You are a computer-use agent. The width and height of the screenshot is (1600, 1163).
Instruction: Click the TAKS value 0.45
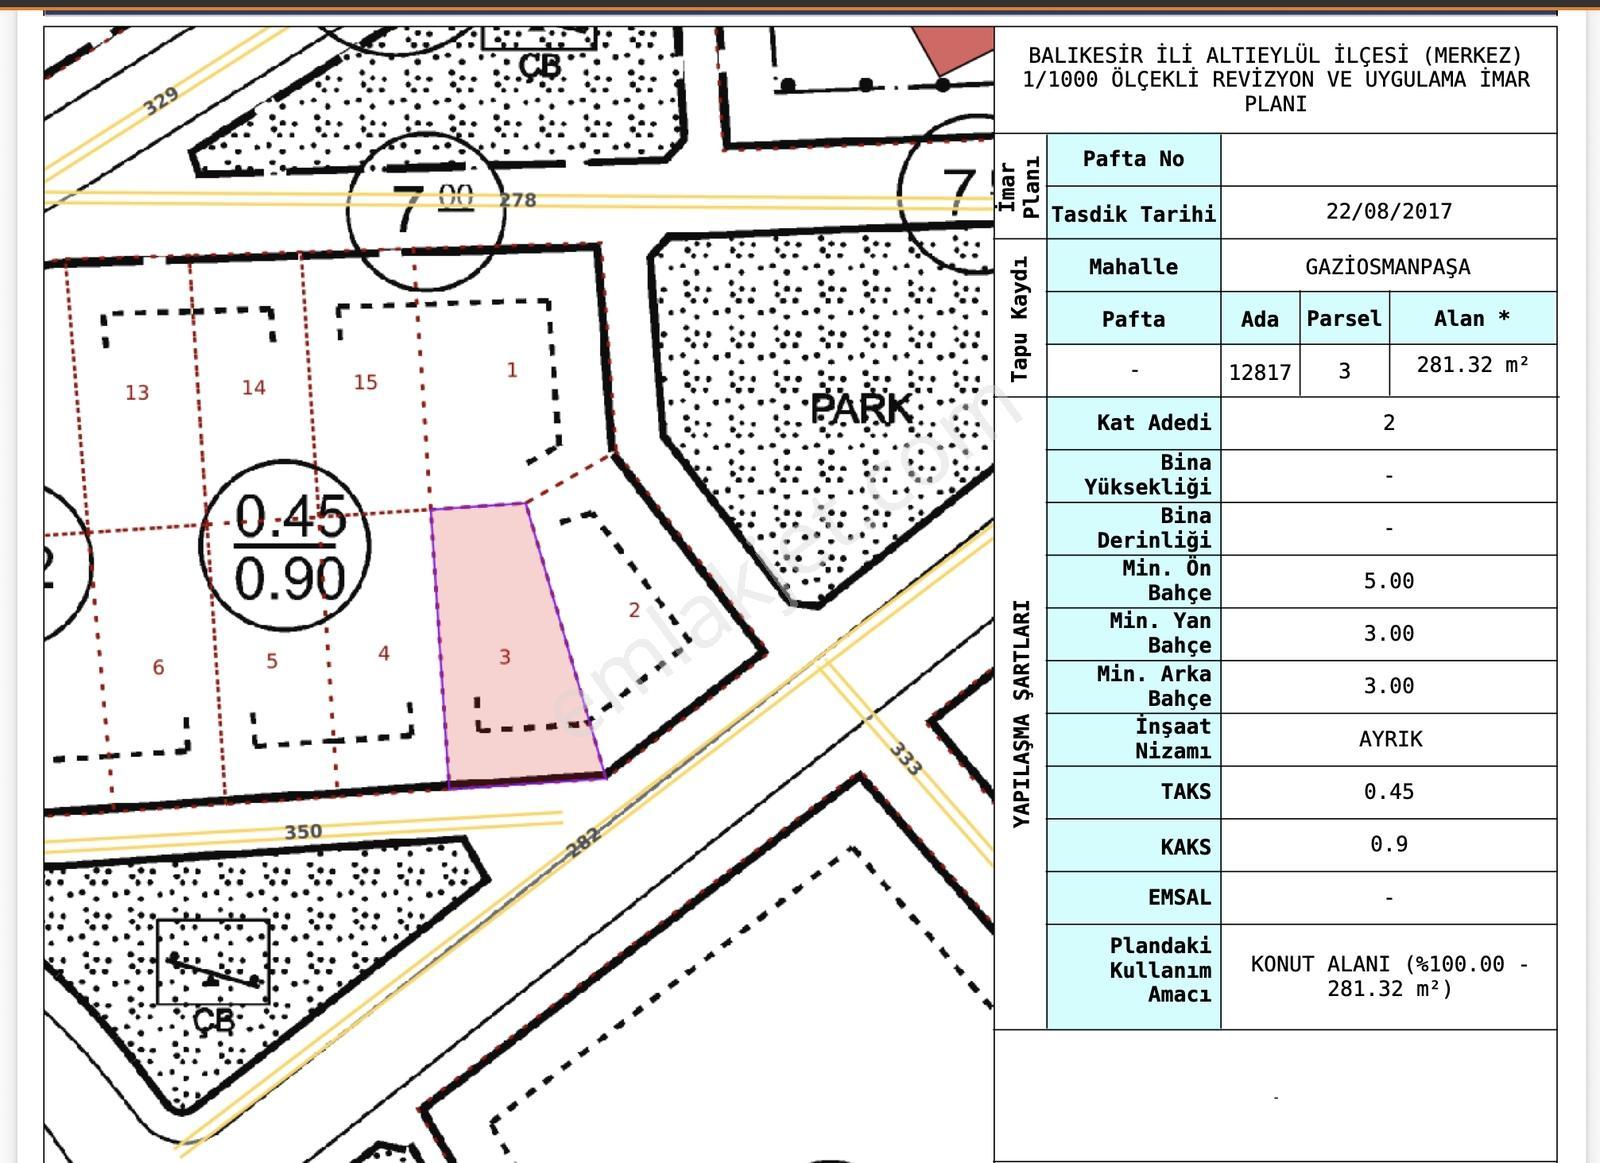[1389, 792]
